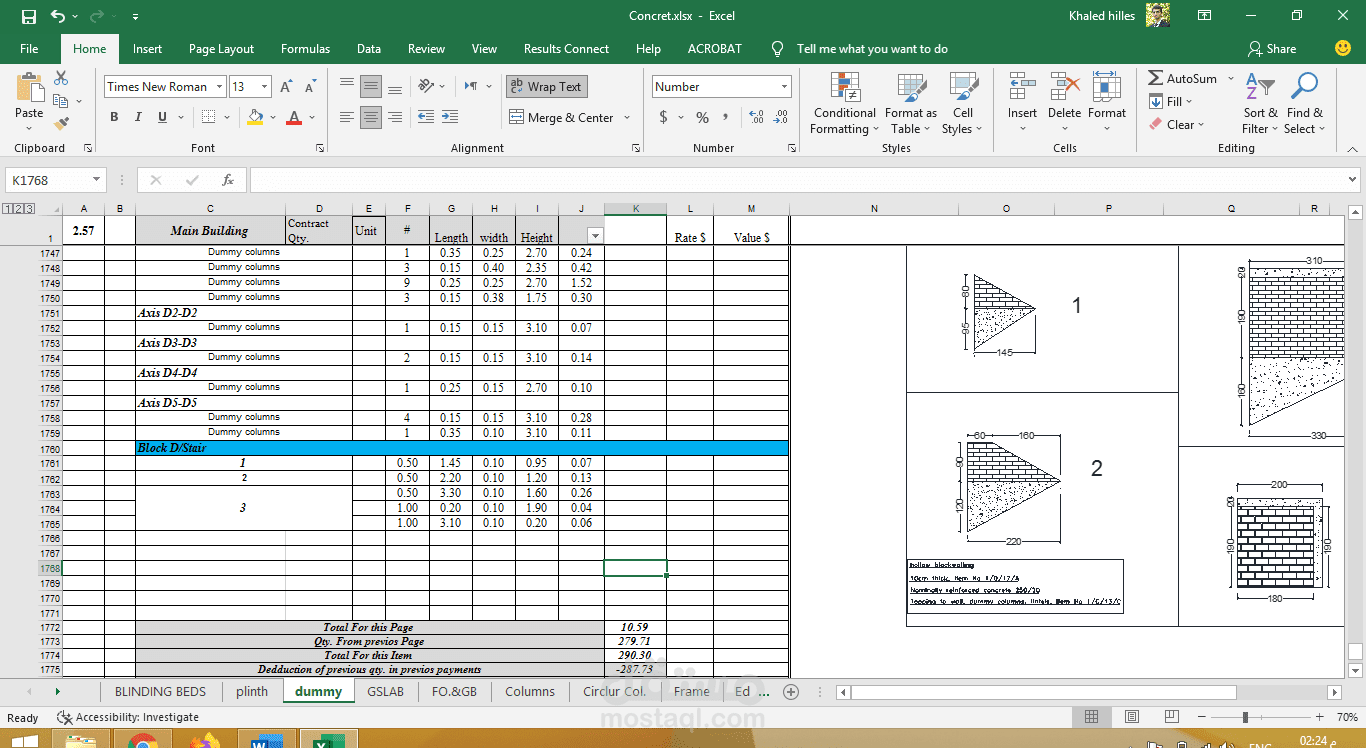Toggle middle vertical alignment
The height and width of the screenshot is (748, 1366).
click(x=371, y=86)
